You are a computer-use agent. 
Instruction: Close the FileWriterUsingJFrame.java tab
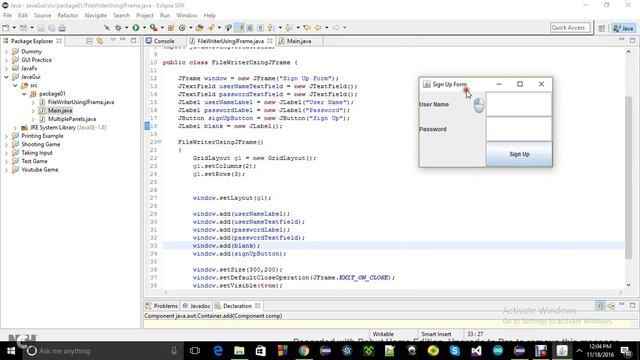point(270,41)
